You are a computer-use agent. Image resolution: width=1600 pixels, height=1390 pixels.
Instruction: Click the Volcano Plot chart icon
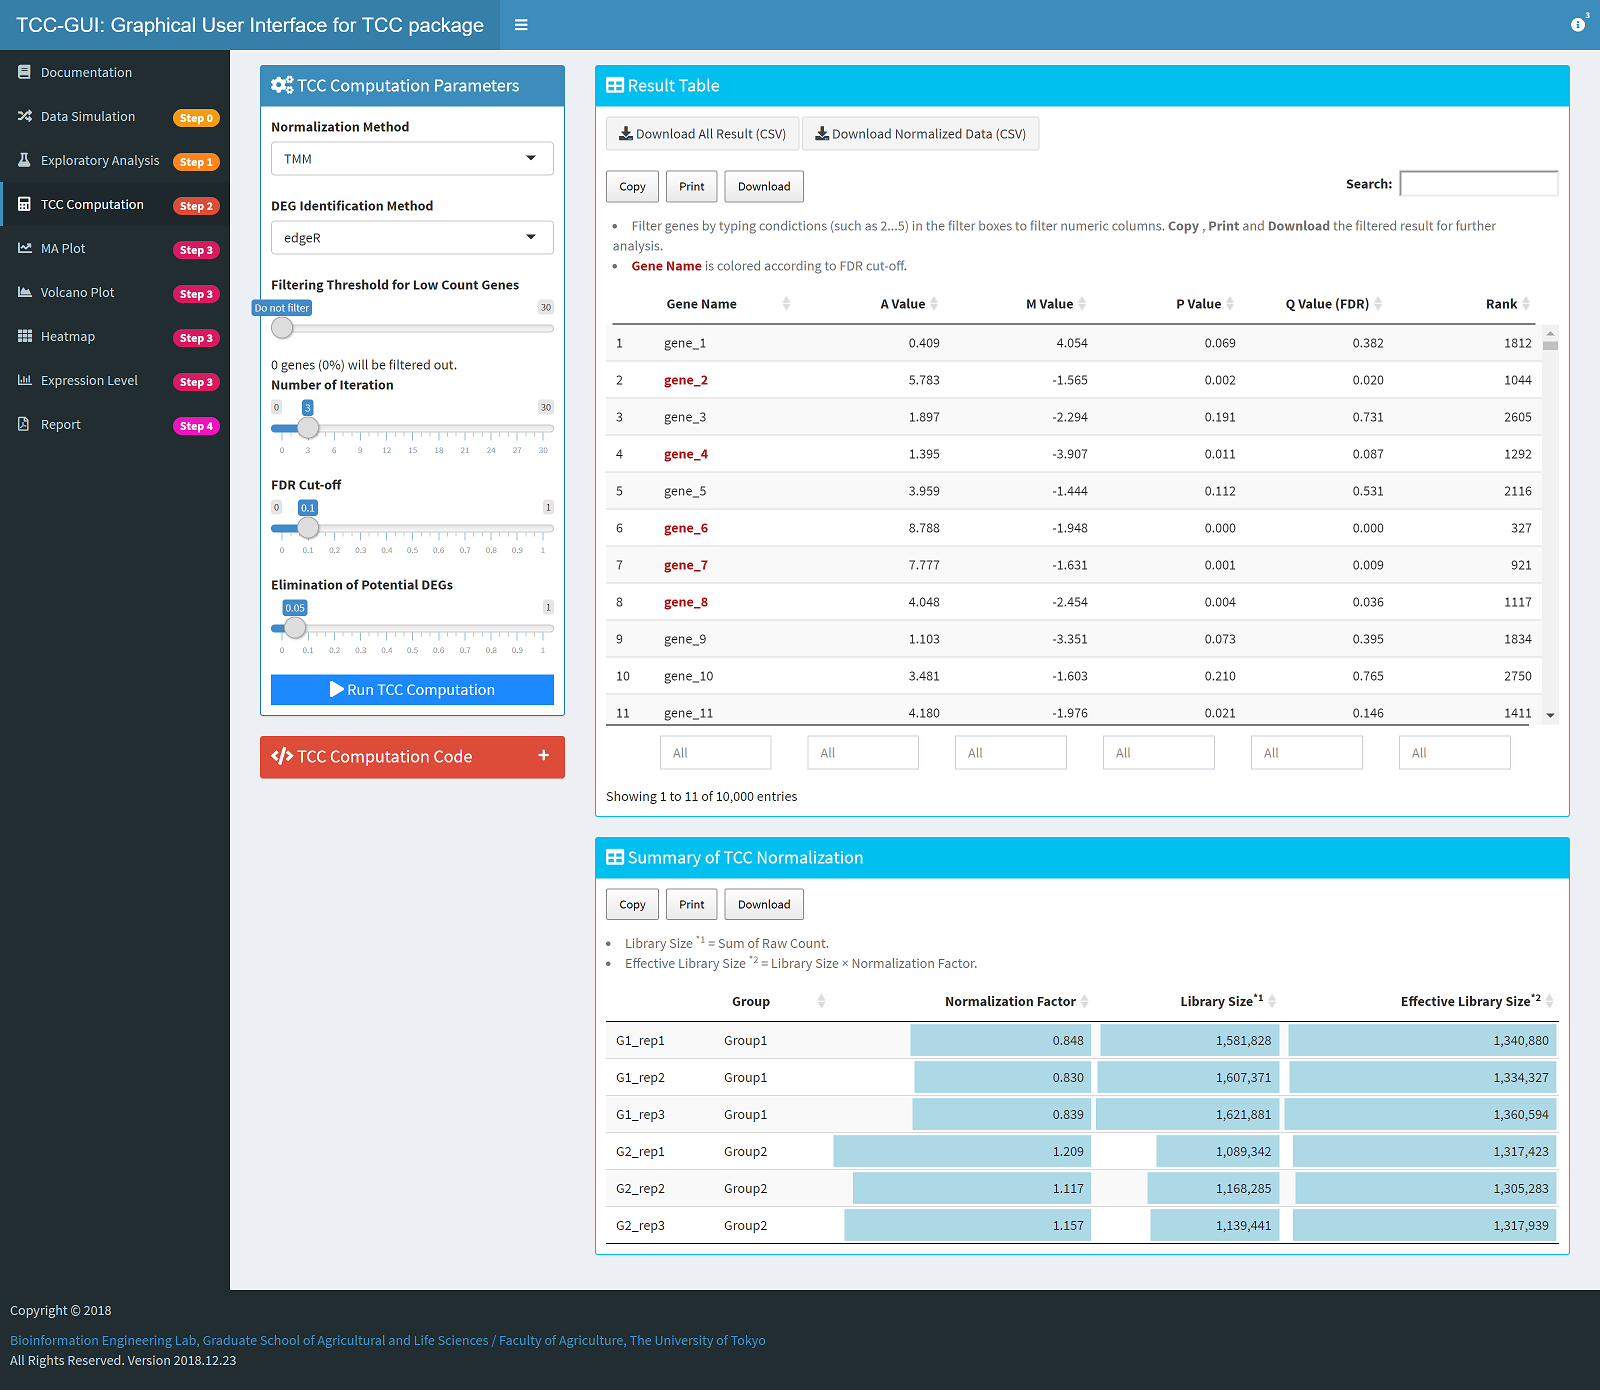coord(24,292)
